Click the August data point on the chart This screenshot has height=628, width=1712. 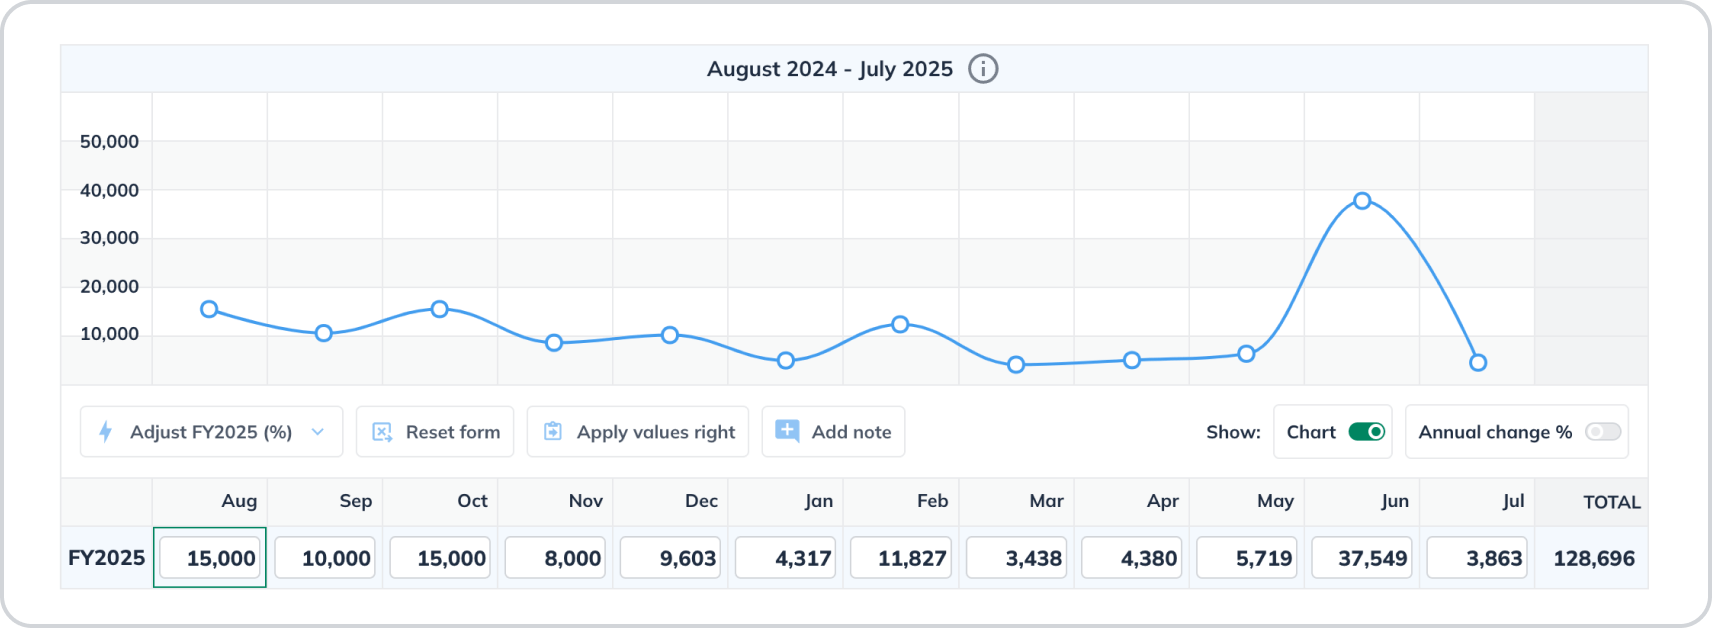point(209,310)
